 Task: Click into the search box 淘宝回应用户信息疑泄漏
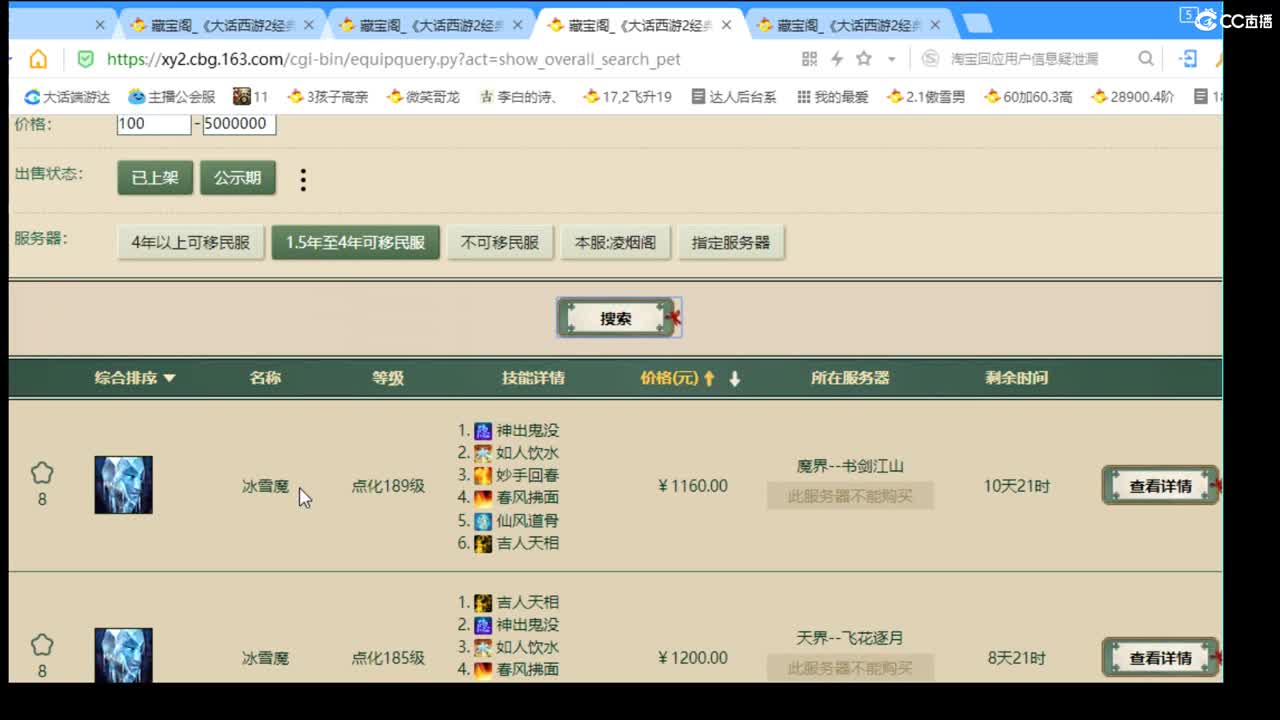[1025, 59]
